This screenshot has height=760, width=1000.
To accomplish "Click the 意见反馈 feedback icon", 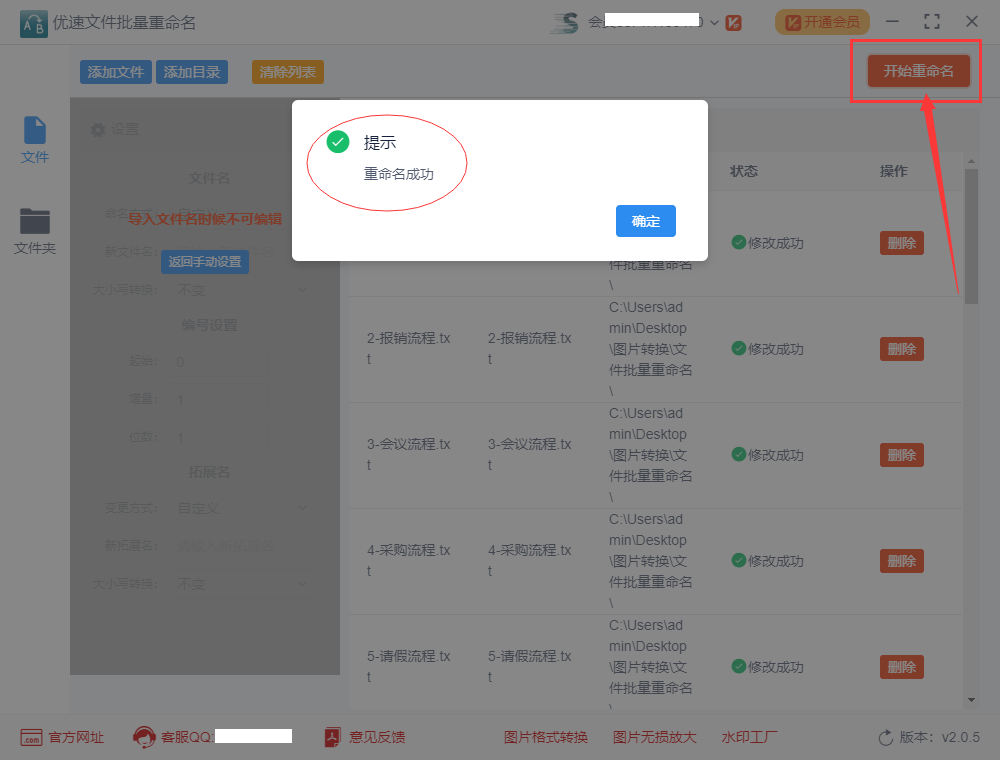I will (331, 737).
